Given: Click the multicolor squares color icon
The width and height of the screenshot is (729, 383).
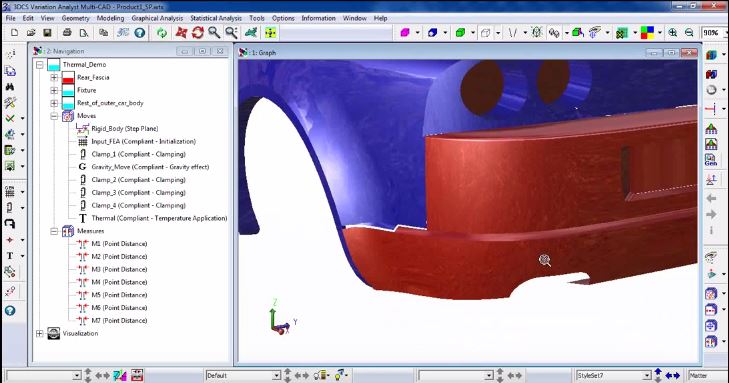Looking at the screenshot, I should pyautogui.click(x=647, y=33).
